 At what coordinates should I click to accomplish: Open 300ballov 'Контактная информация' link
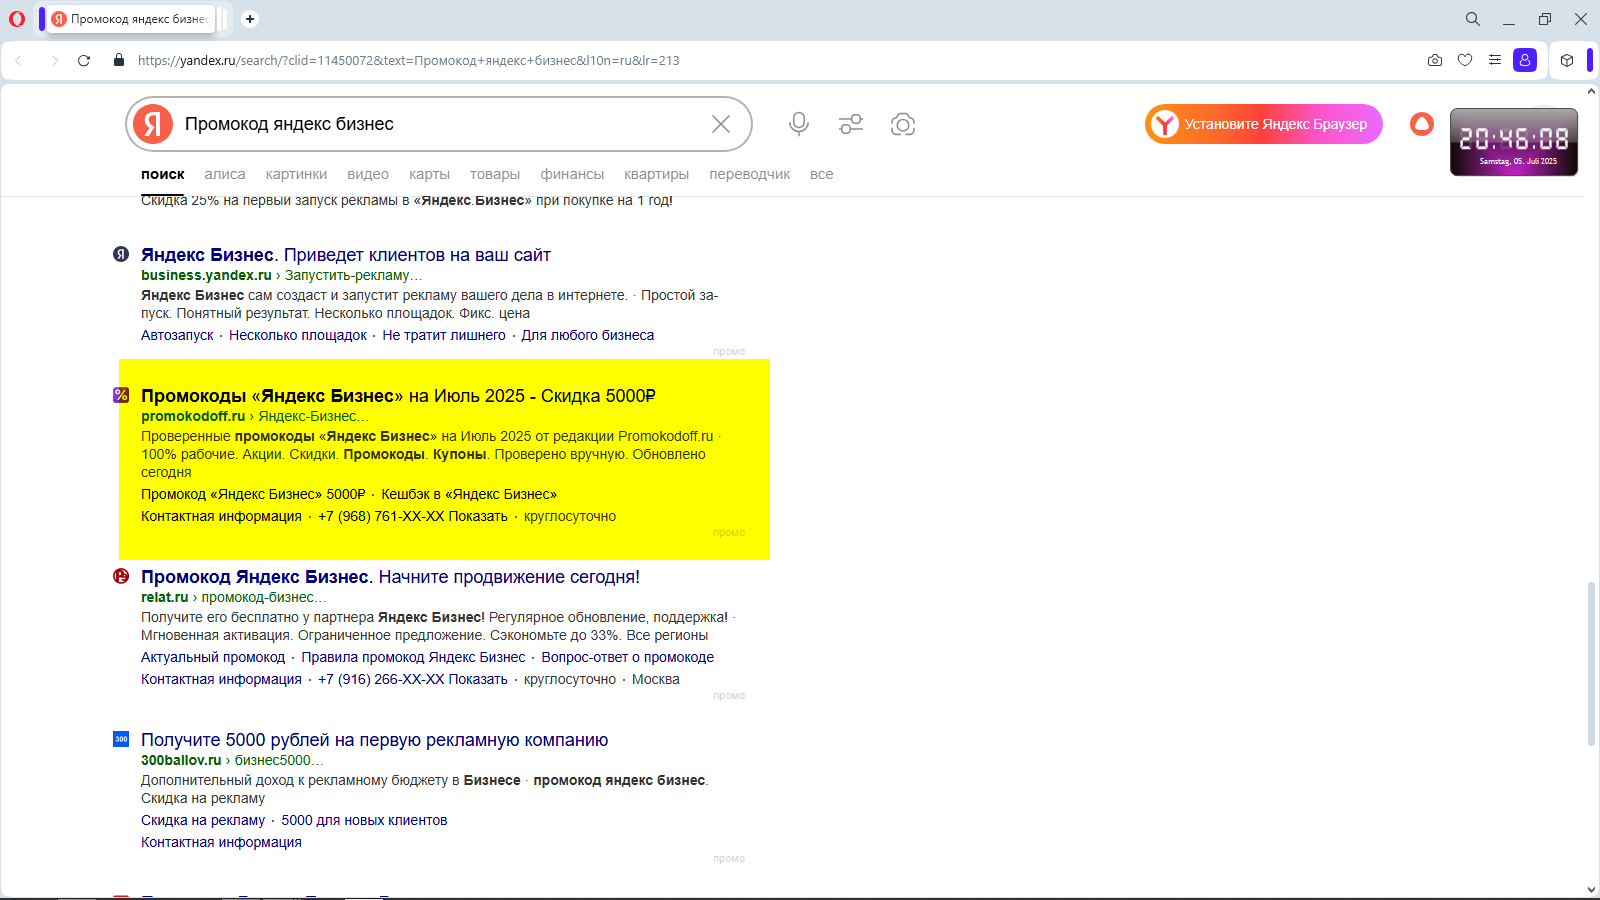pyautogui.click(x=221, y=842)
